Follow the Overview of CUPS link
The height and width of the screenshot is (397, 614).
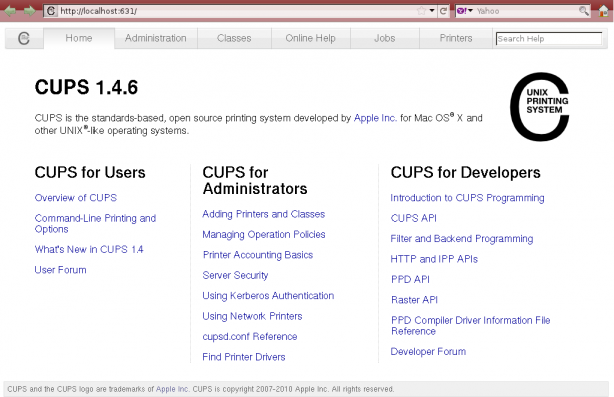pos(76,198)
